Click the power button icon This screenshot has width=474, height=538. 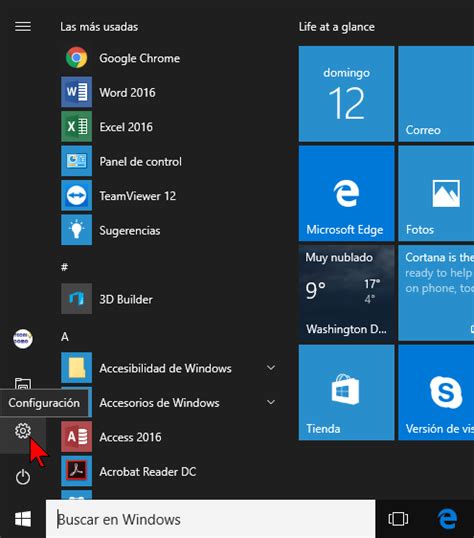coord(23,477)
